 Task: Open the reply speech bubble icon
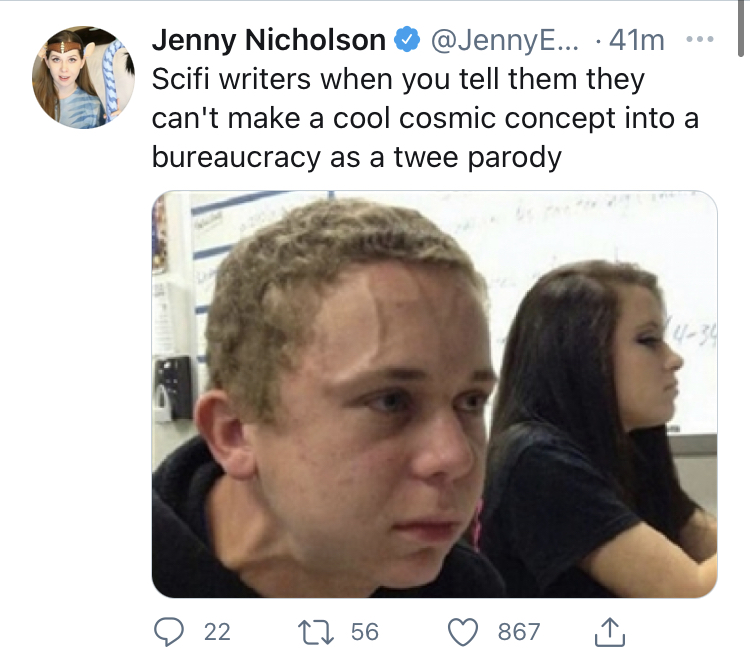point(170,631)
